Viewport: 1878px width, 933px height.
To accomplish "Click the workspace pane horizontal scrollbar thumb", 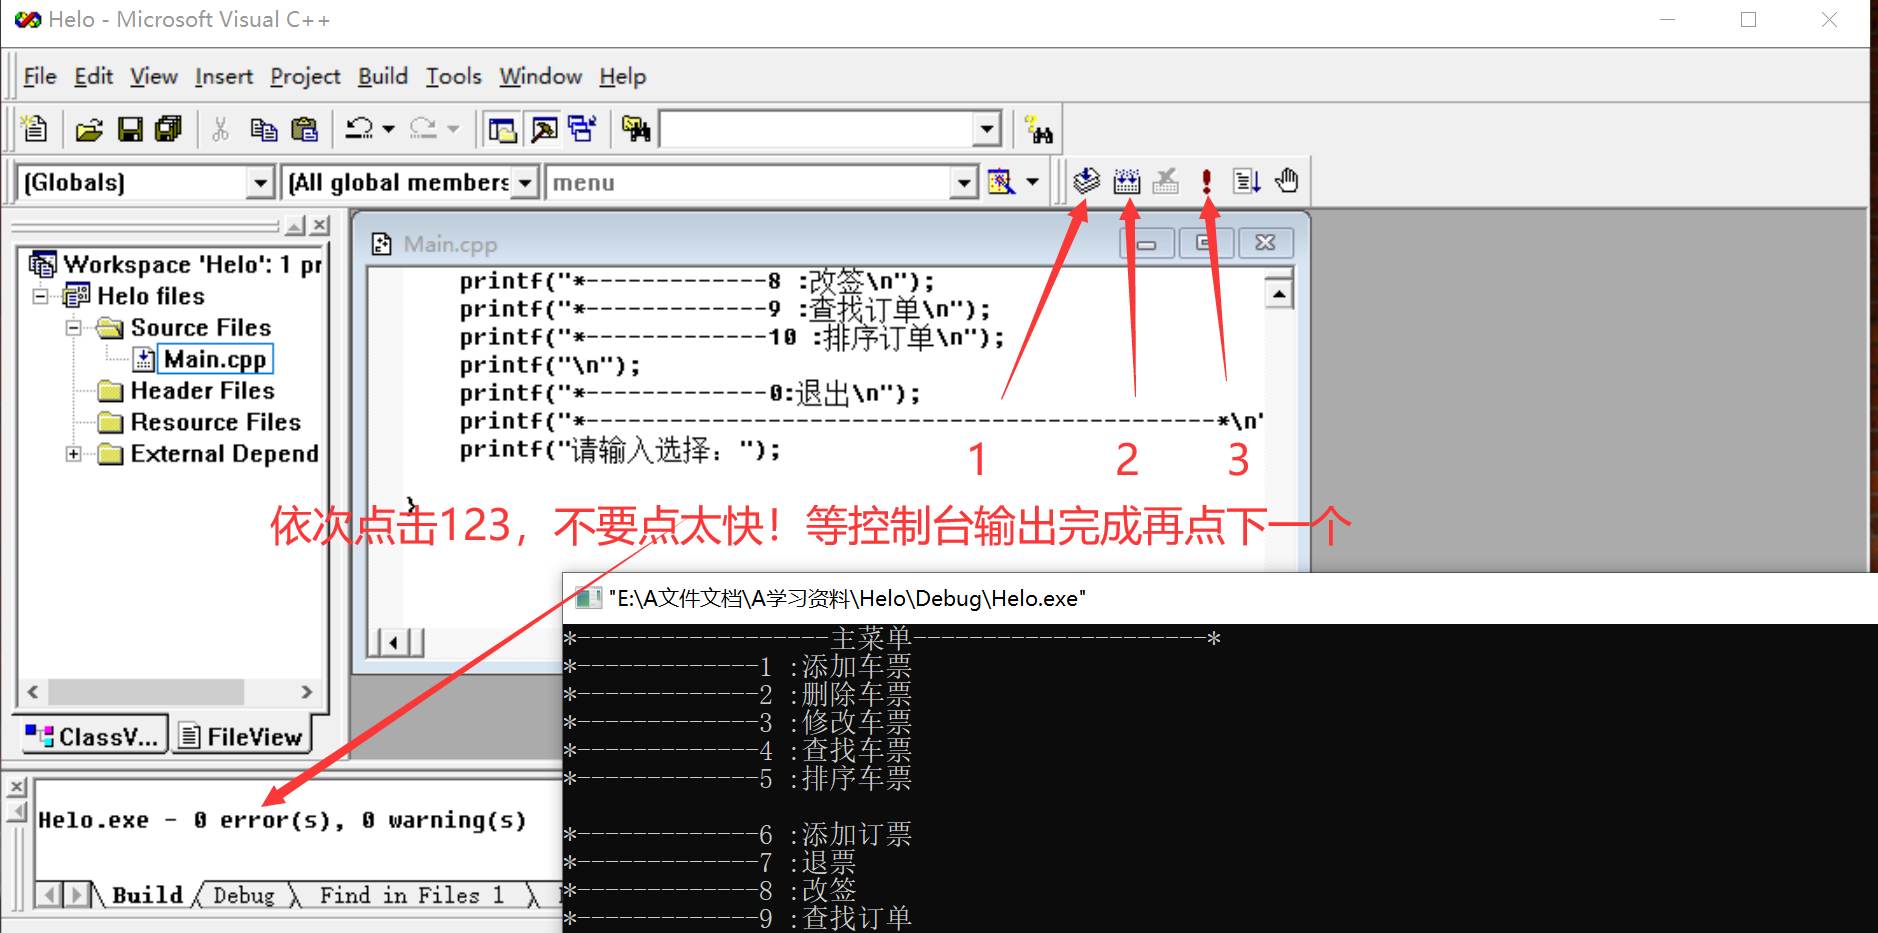I will tap(146, 692).
